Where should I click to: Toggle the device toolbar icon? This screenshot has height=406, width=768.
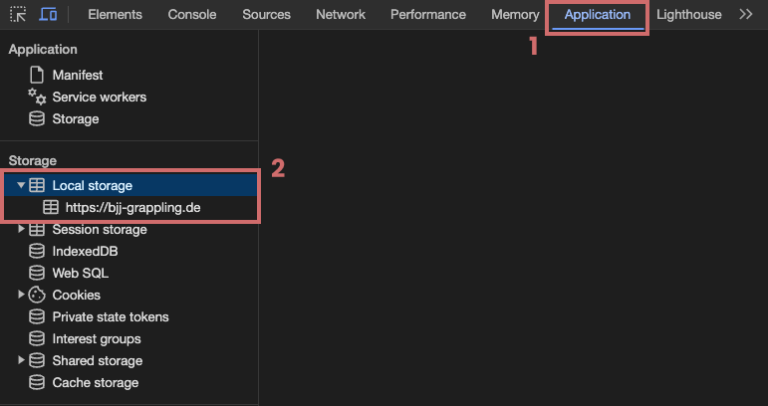click(x=48, y=15)
